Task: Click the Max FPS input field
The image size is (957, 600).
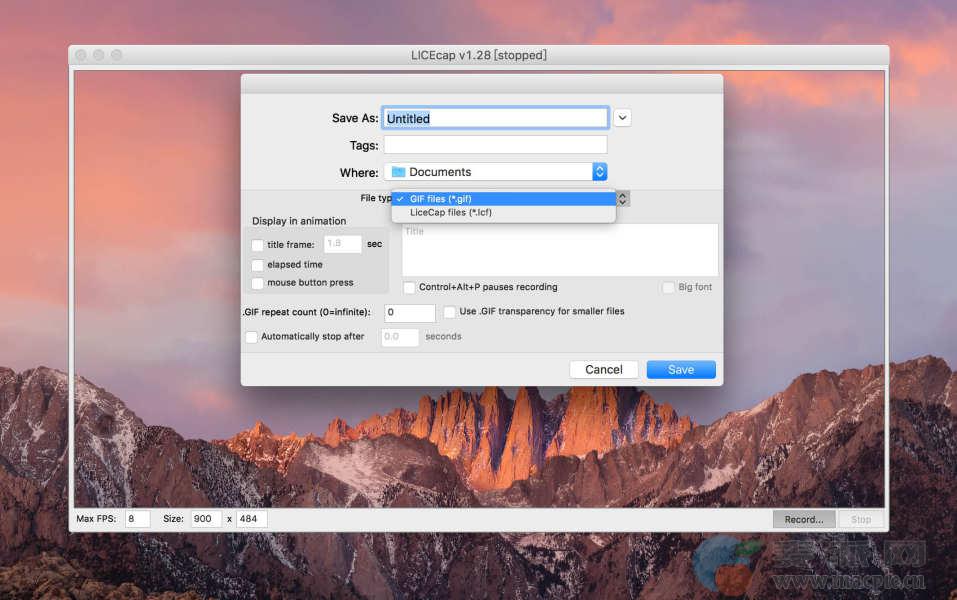Action: coord(137,519)
